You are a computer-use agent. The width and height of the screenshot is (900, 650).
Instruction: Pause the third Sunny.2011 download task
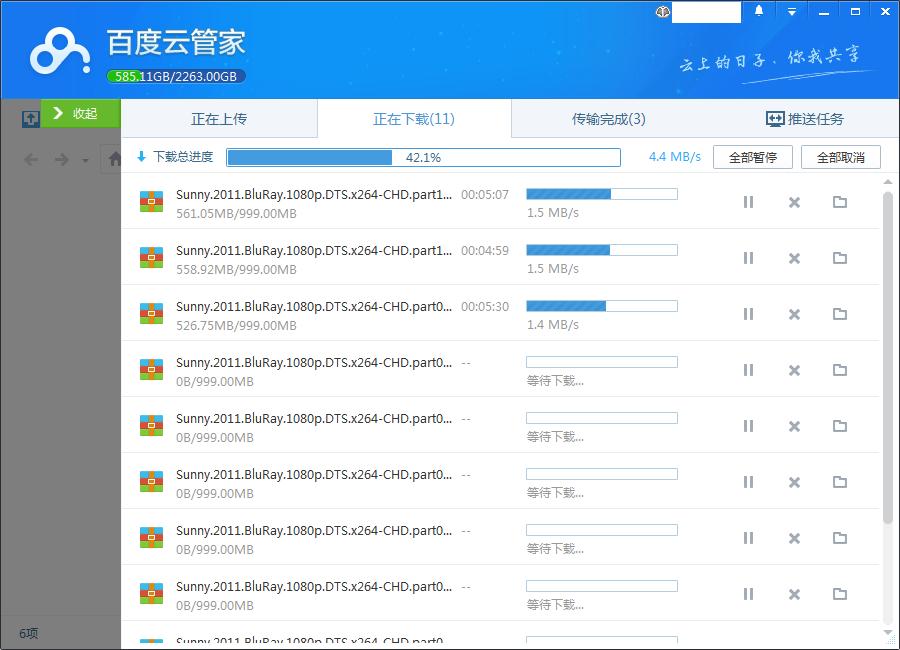pyautogui.click(x=748, y=314)
